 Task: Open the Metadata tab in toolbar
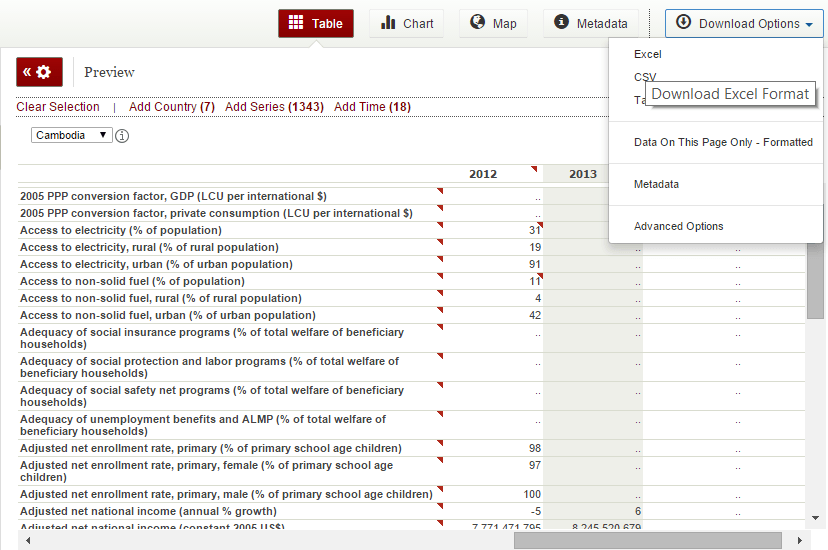(590, 23)
